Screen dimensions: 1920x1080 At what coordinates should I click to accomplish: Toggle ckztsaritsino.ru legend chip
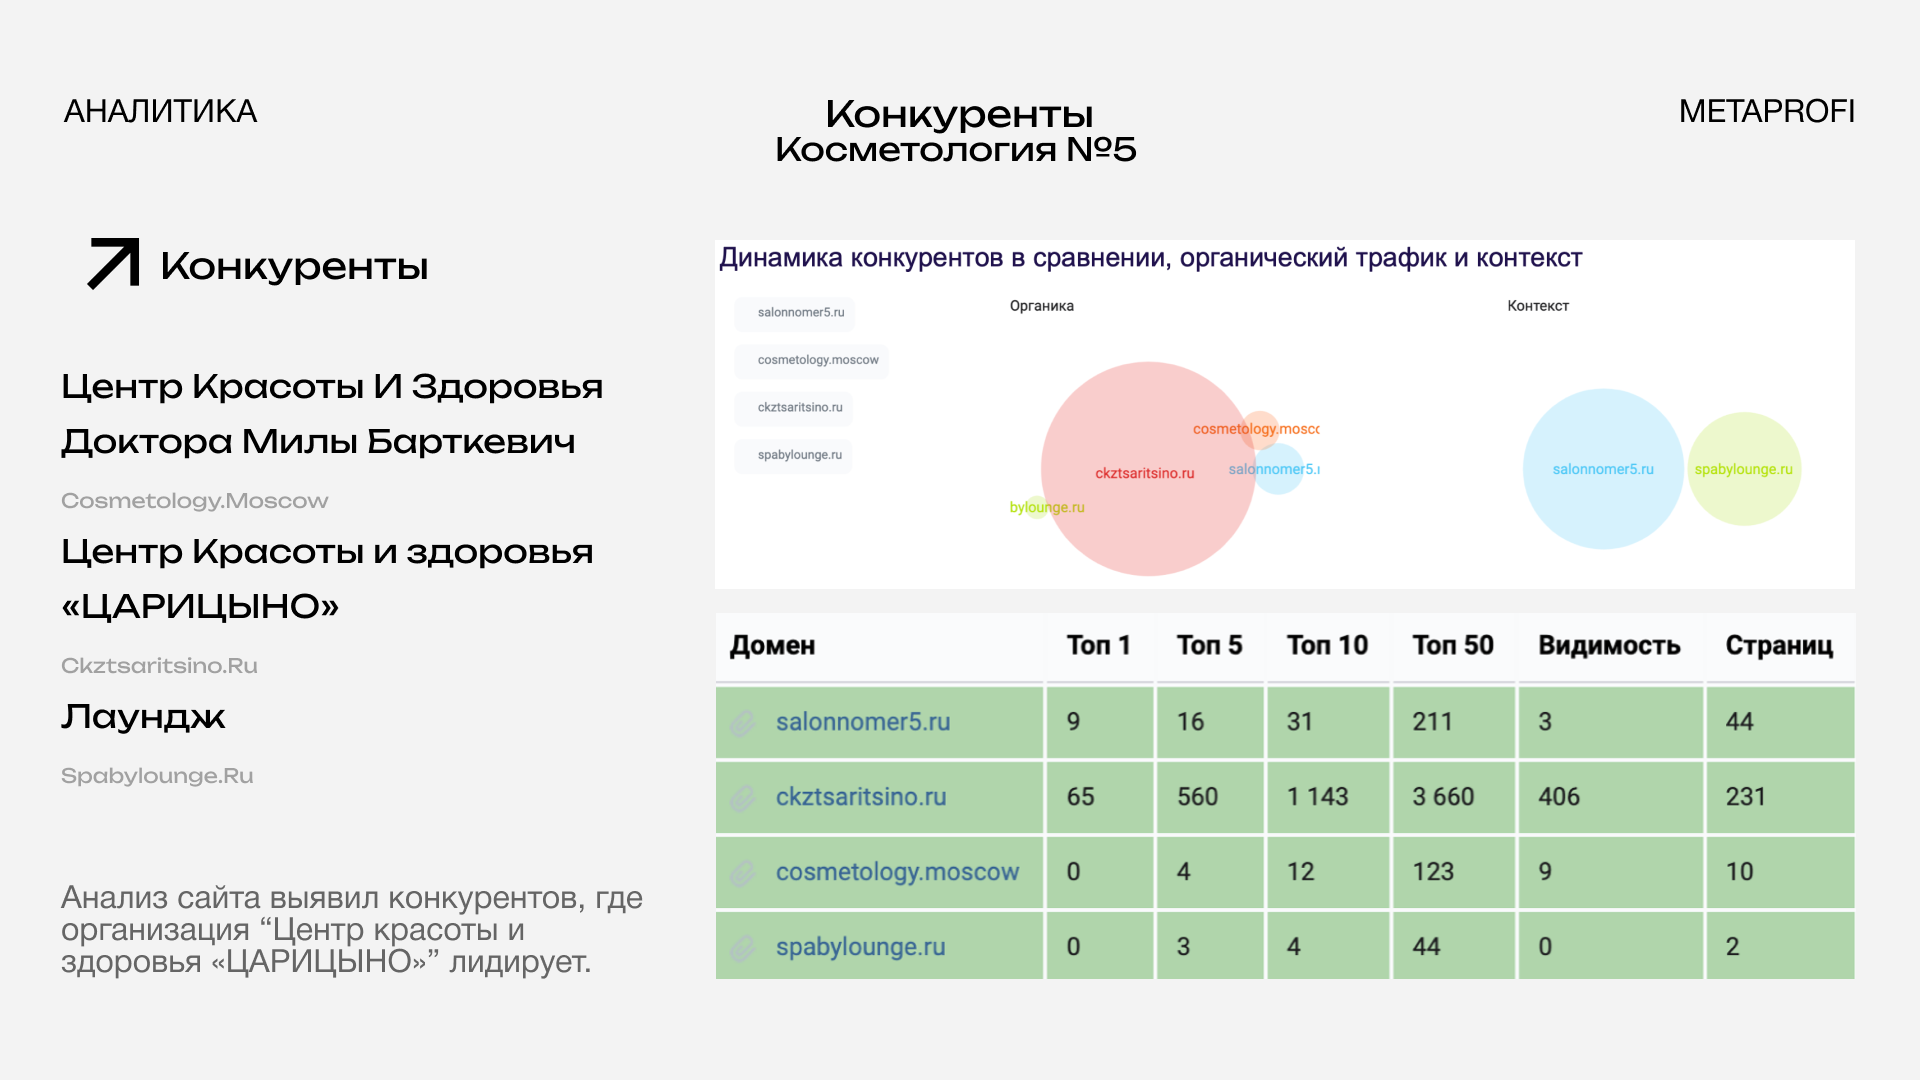coord(795,407)
